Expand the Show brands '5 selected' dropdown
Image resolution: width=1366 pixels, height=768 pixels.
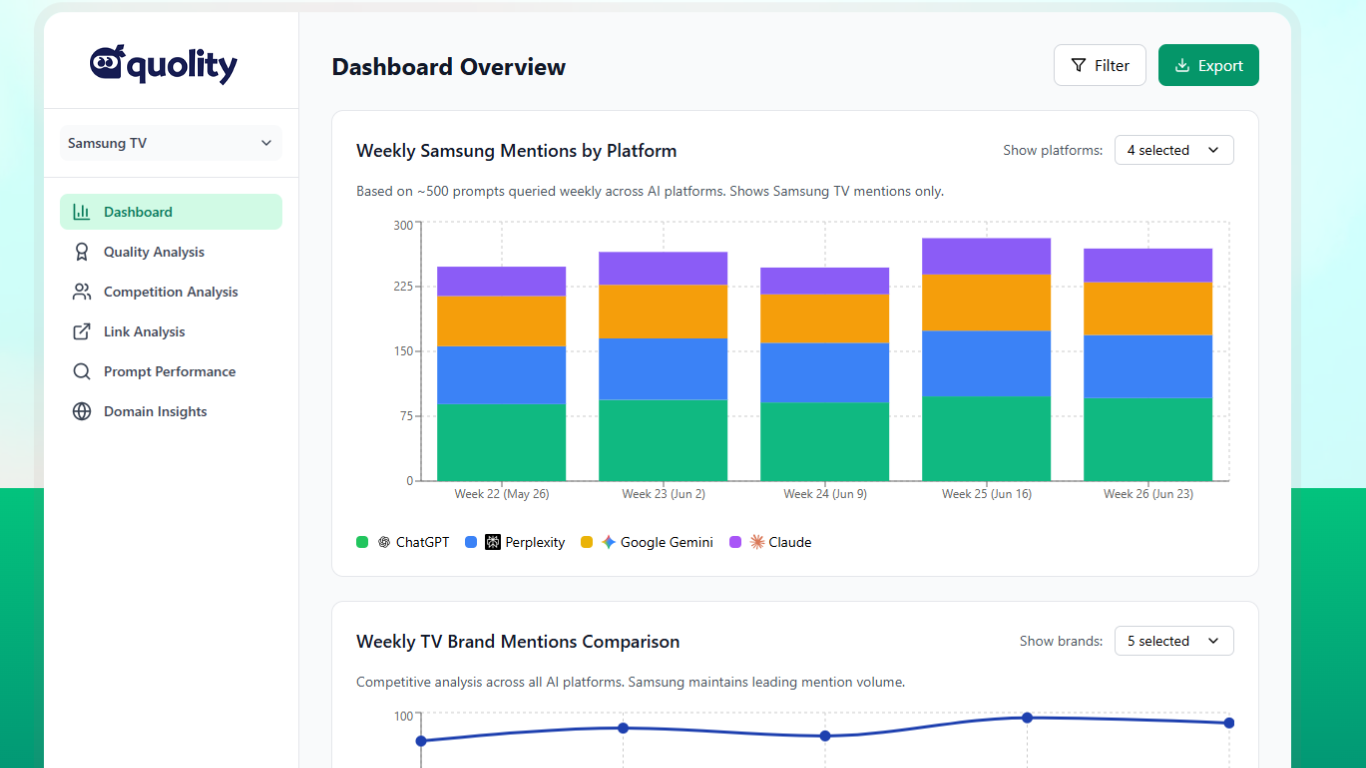pos(1174,641)
